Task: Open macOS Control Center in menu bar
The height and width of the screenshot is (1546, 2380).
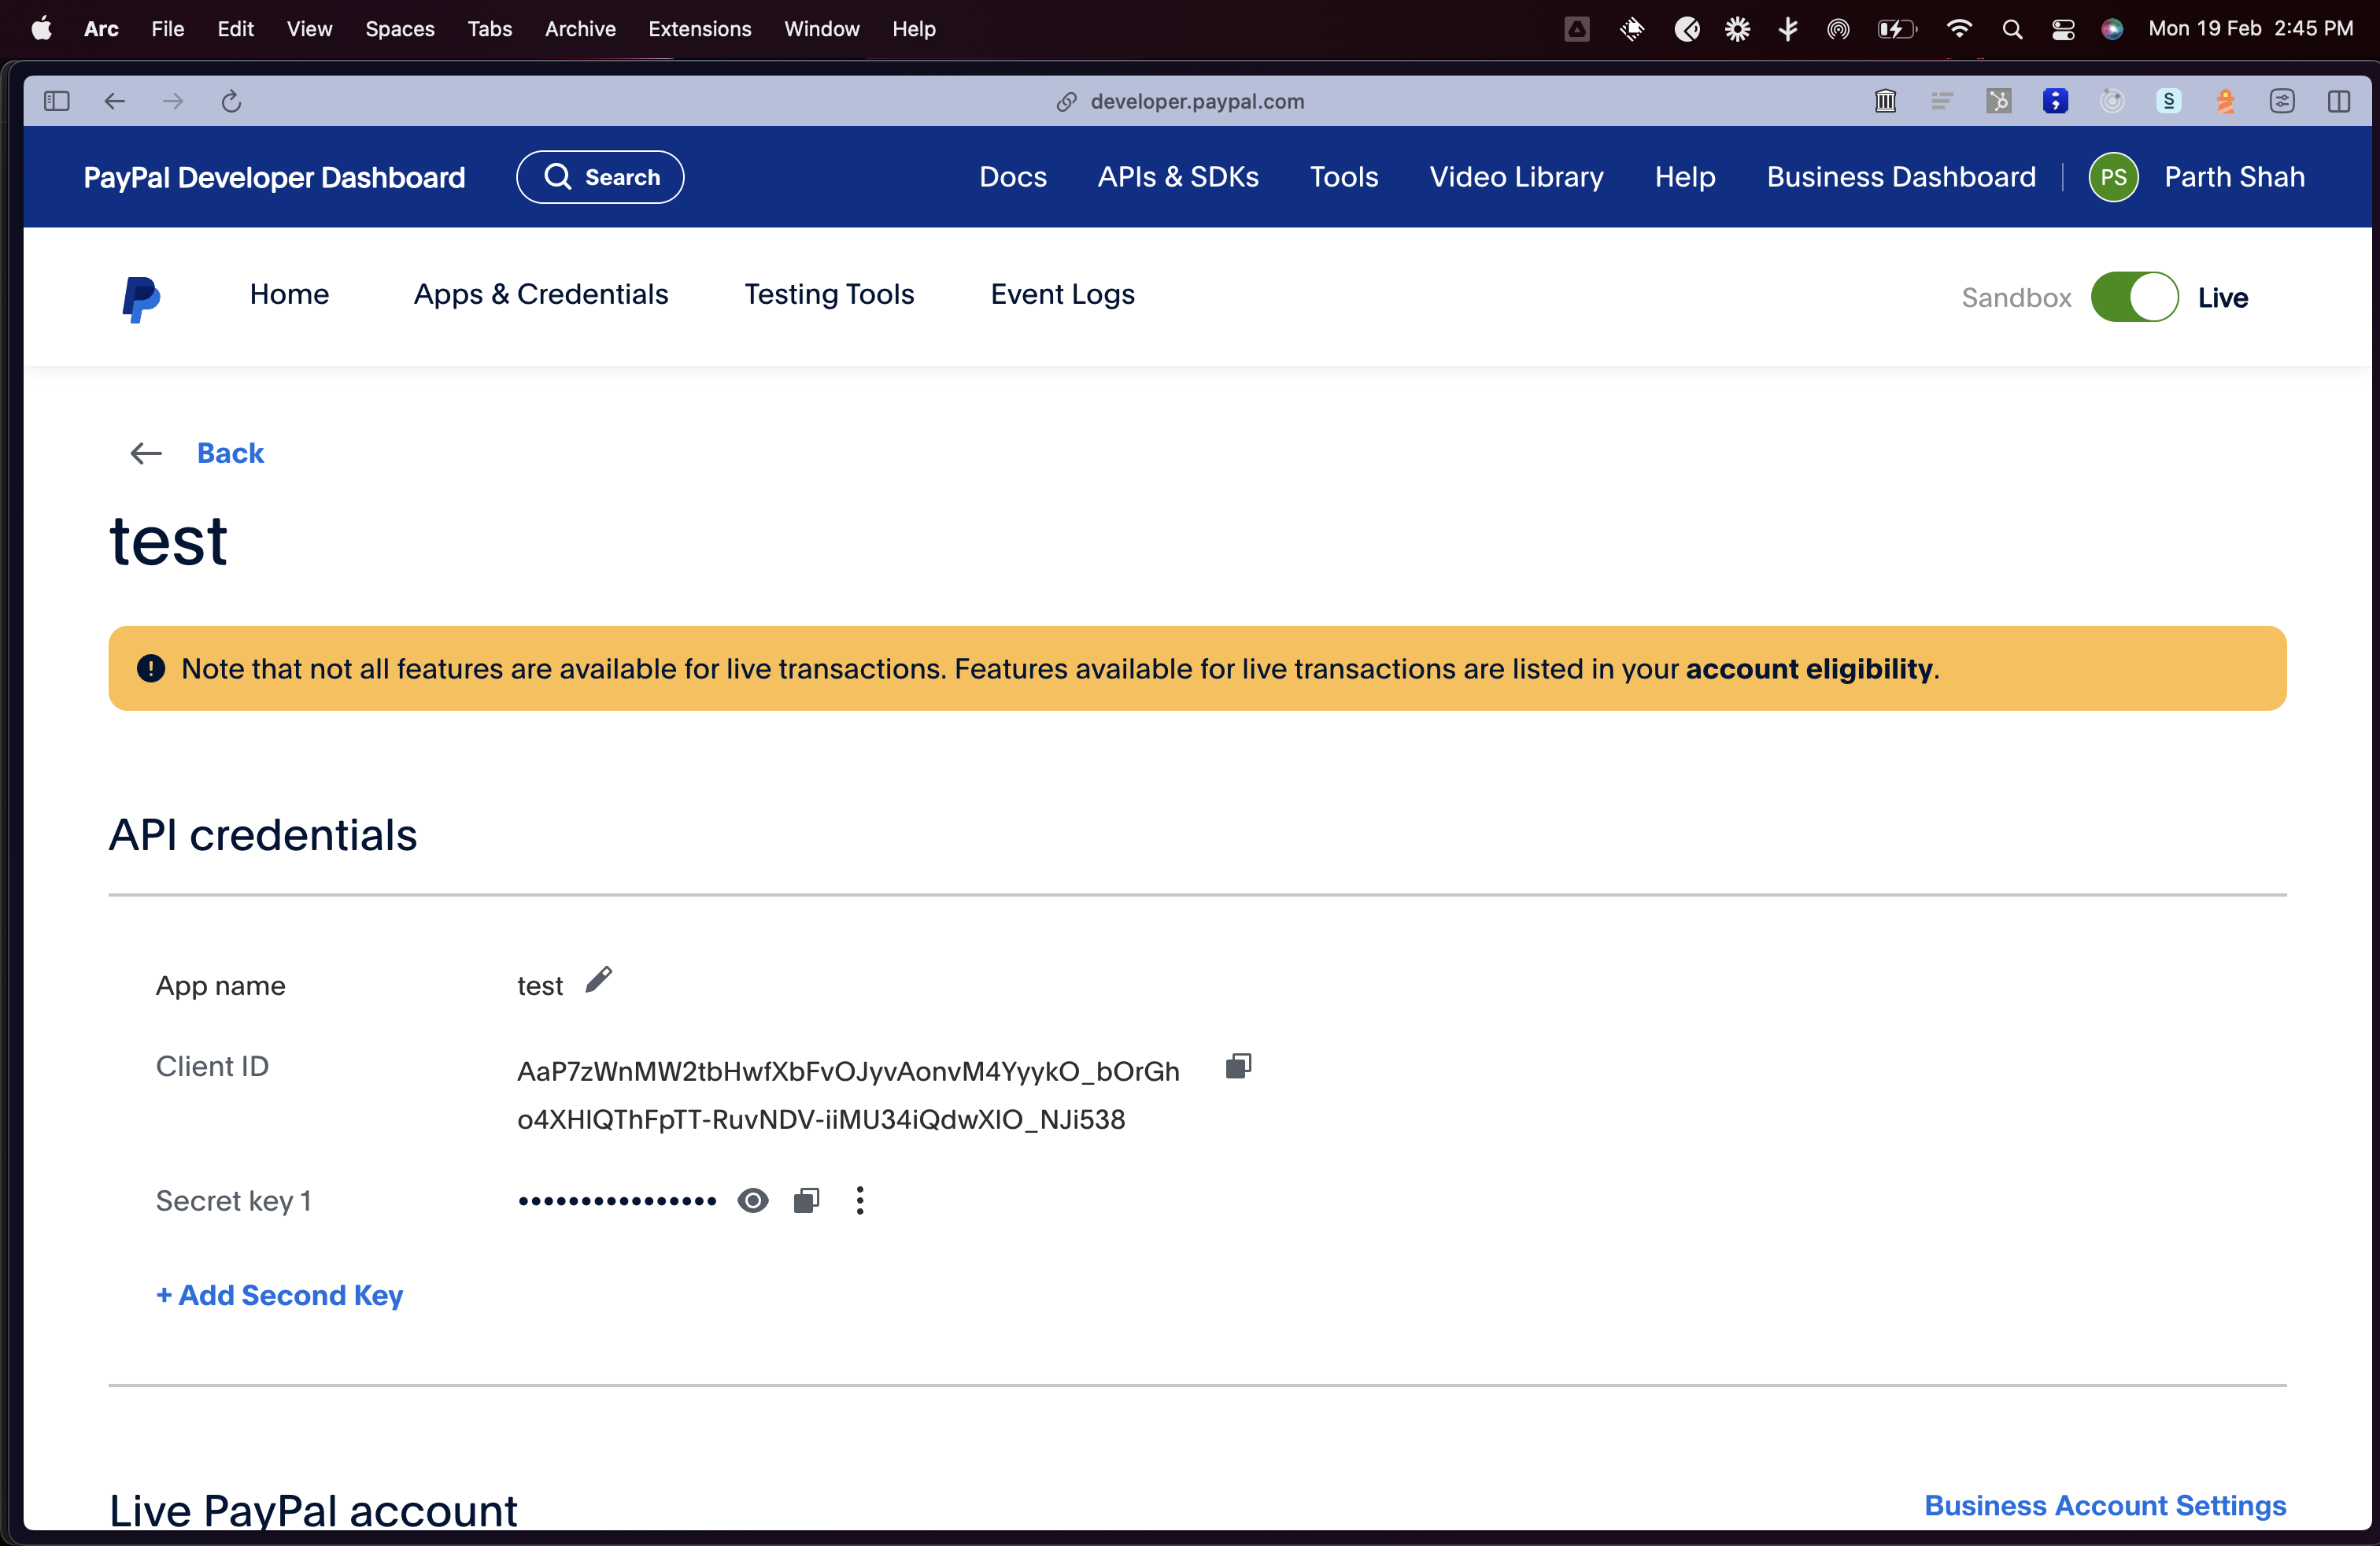Action: (x=2062, y=29)
